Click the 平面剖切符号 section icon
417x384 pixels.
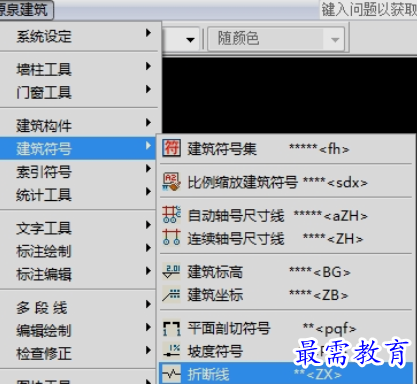171,328
